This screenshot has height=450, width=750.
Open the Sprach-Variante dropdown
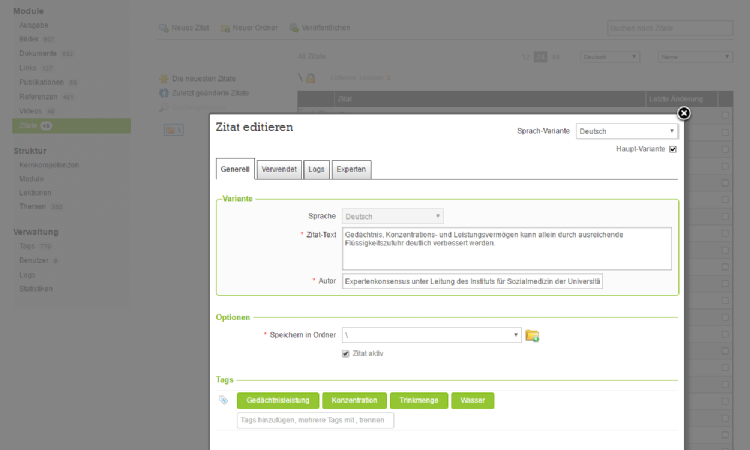627,131
